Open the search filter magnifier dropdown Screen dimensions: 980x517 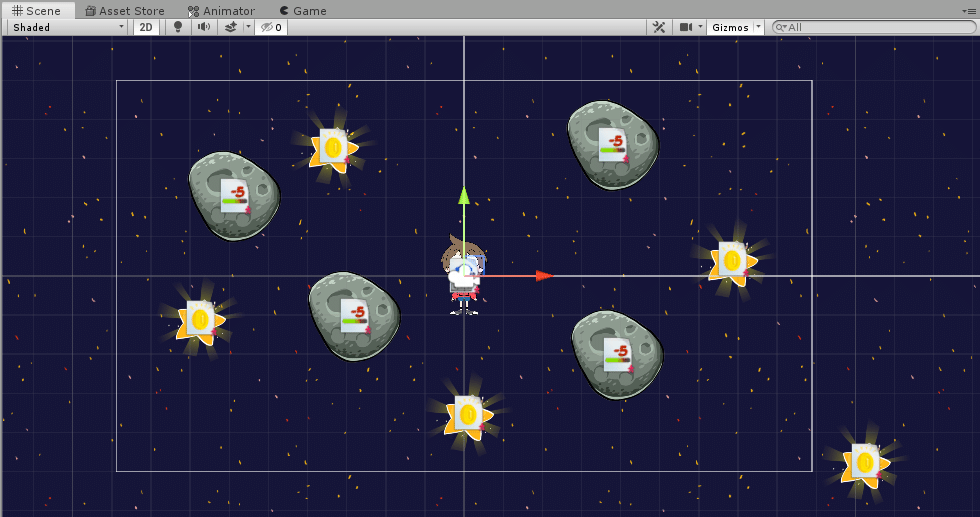(x=781, y=27)
